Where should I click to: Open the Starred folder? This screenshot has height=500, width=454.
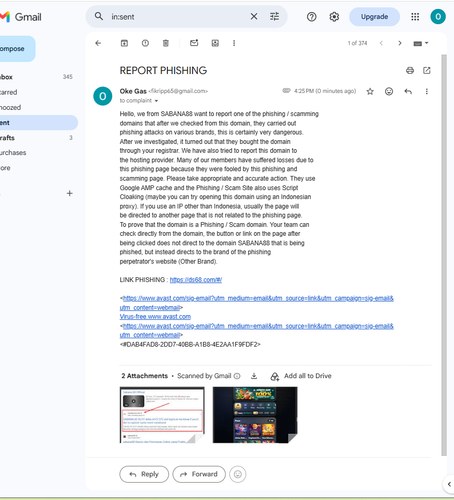(38, 92)
